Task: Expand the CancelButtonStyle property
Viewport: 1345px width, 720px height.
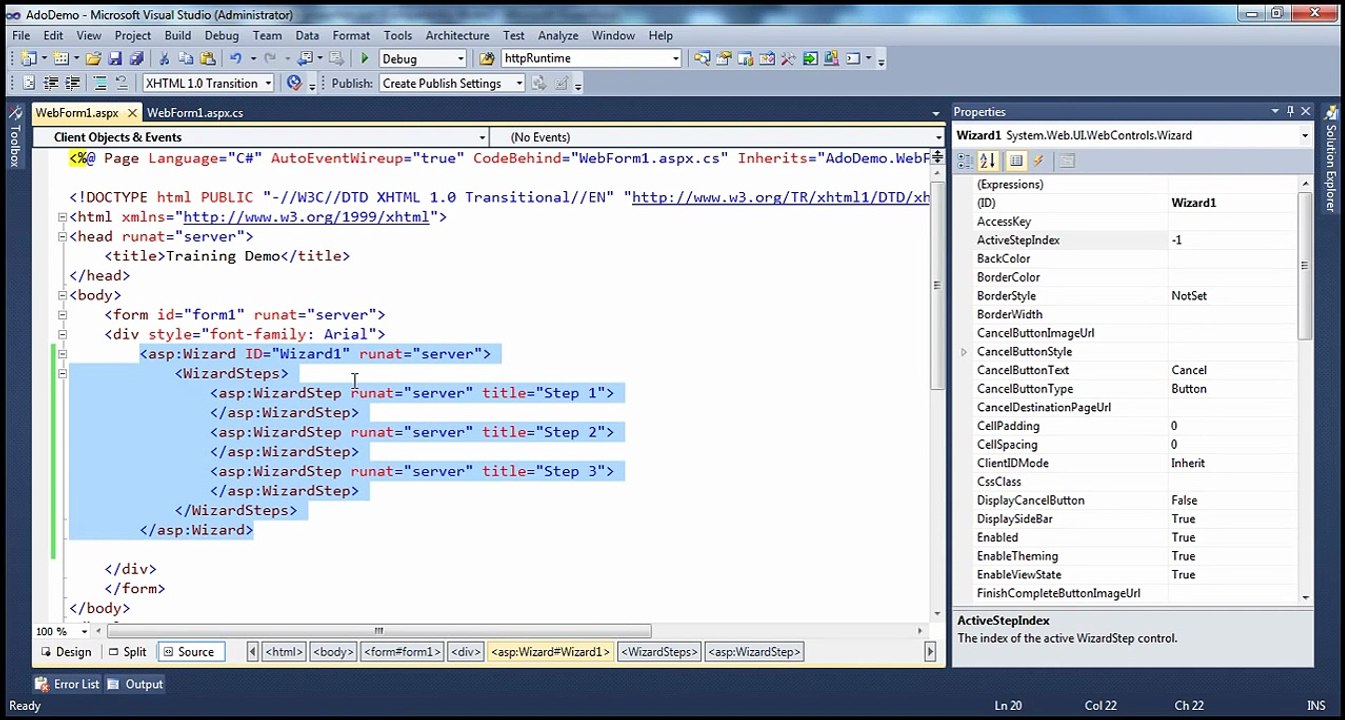Action: tap(964, 352)
